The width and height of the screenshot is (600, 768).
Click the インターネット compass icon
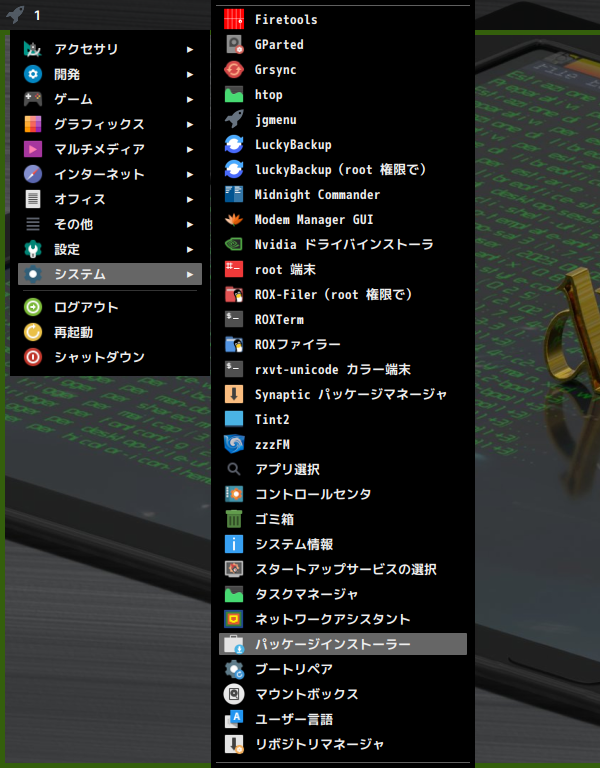point(33,174)
